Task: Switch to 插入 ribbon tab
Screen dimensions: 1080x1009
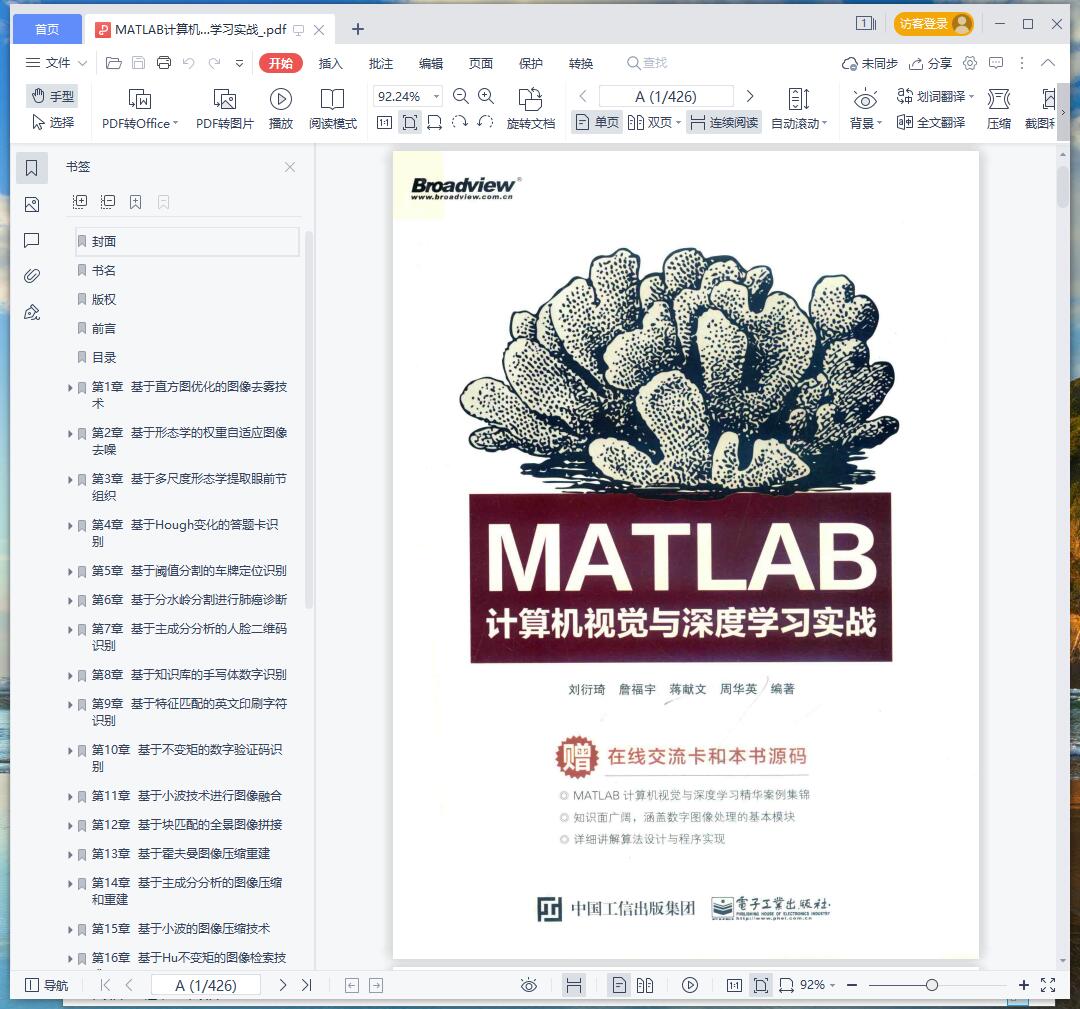Action: click(x=330, y=63)
